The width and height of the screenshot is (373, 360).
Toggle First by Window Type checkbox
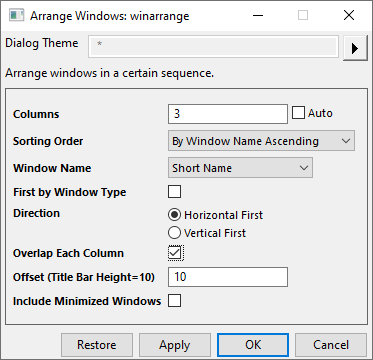click(x=175, y=192)
